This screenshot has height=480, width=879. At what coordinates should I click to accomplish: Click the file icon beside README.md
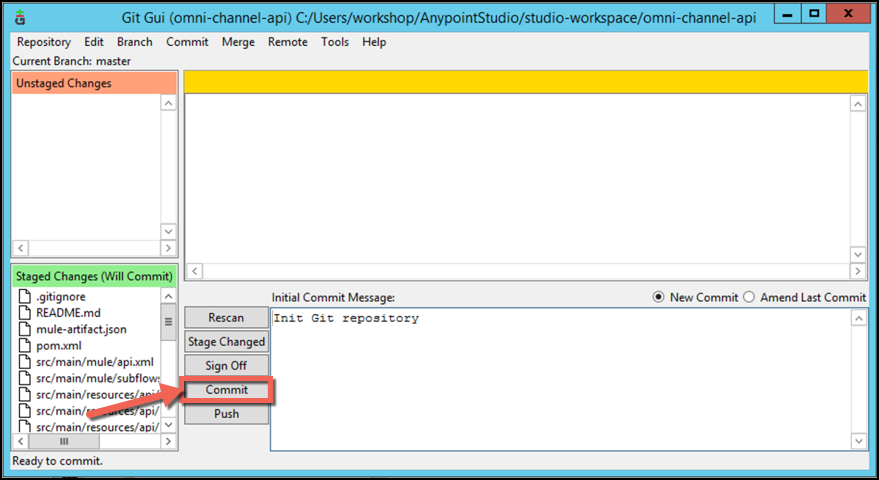(x=25, y=313)
